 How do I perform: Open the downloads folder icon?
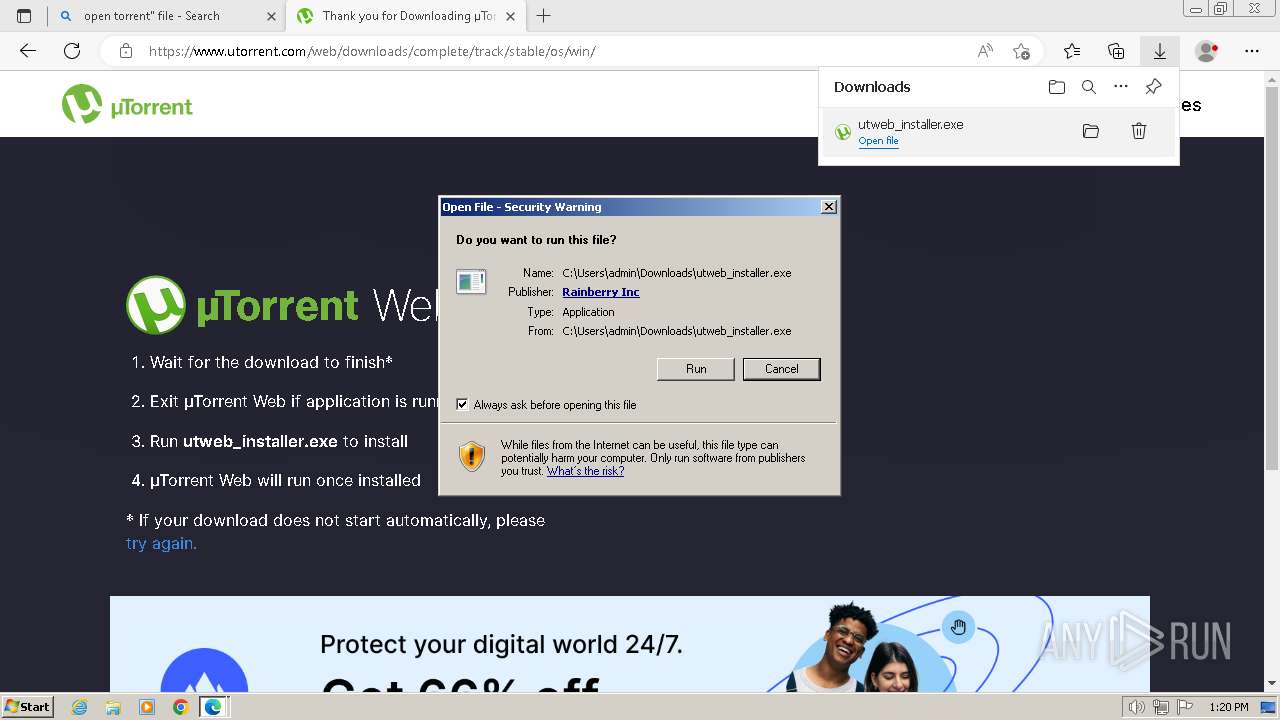(1057, 87)
